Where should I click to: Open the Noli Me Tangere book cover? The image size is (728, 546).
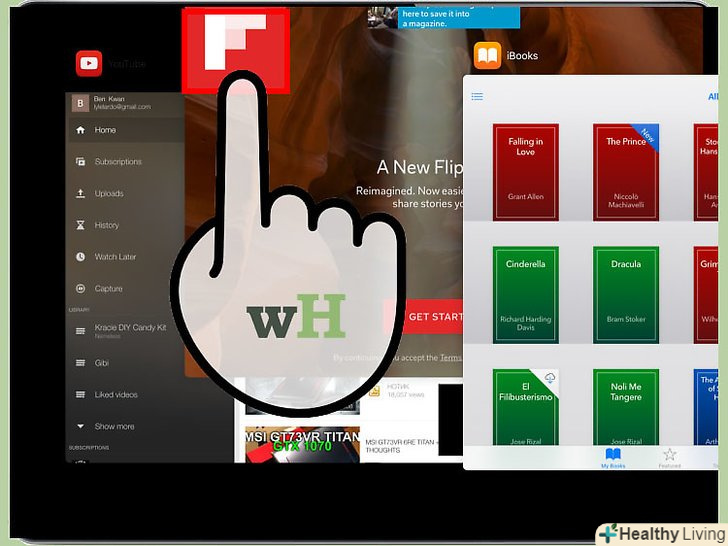pos(626,407)
